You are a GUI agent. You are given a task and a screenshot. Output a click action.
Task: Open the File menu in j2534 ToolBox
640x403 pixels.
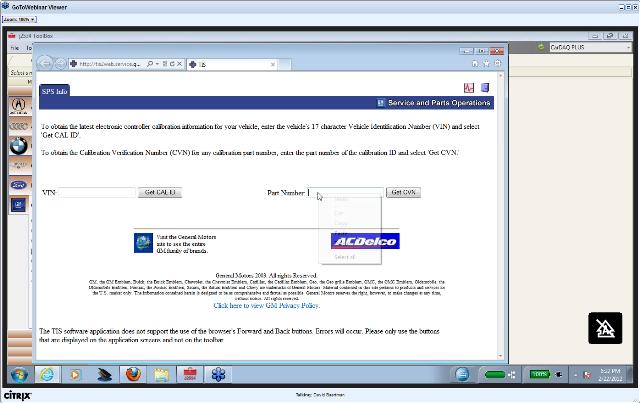pyautogui.click(x=15, y=48)
